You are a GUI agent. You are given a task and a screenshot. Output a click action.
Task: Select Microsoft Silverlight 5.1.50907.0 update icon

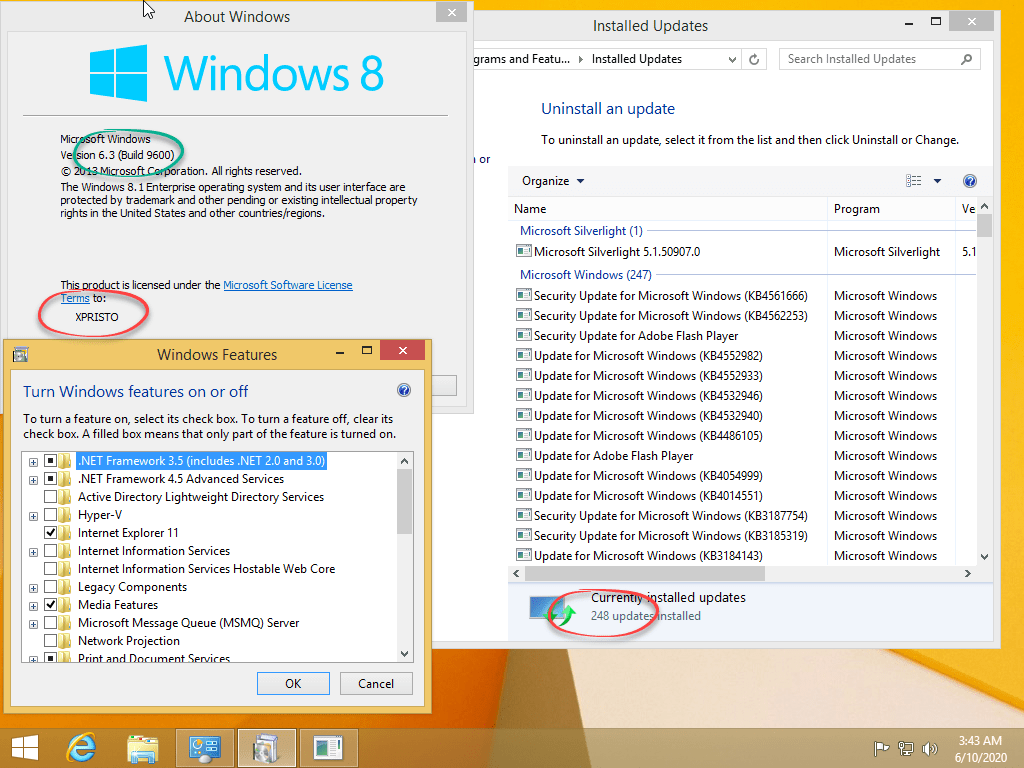click(x=523, y=251)
